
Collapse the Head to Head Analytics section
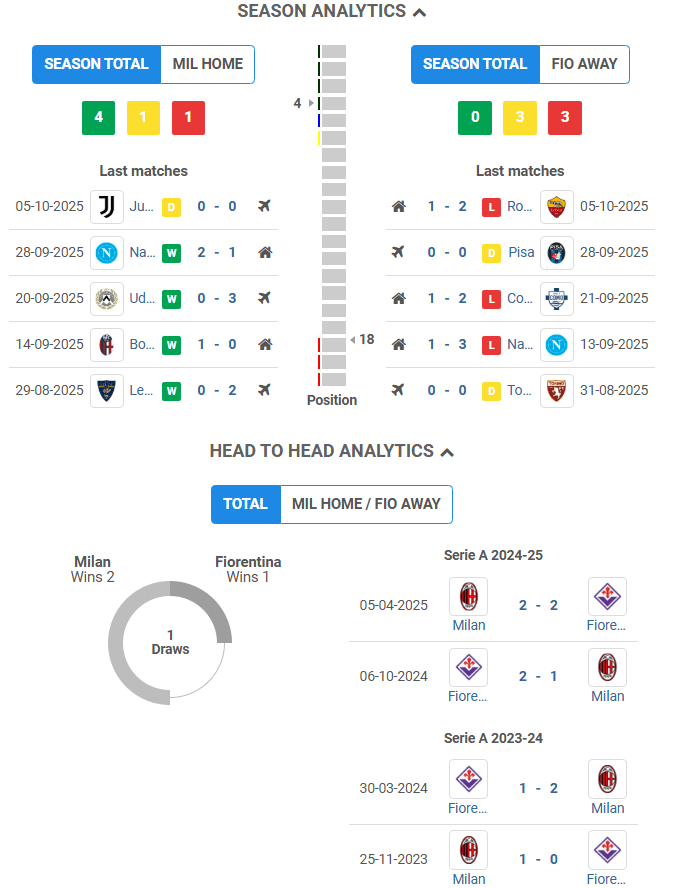tap(447, 452)
